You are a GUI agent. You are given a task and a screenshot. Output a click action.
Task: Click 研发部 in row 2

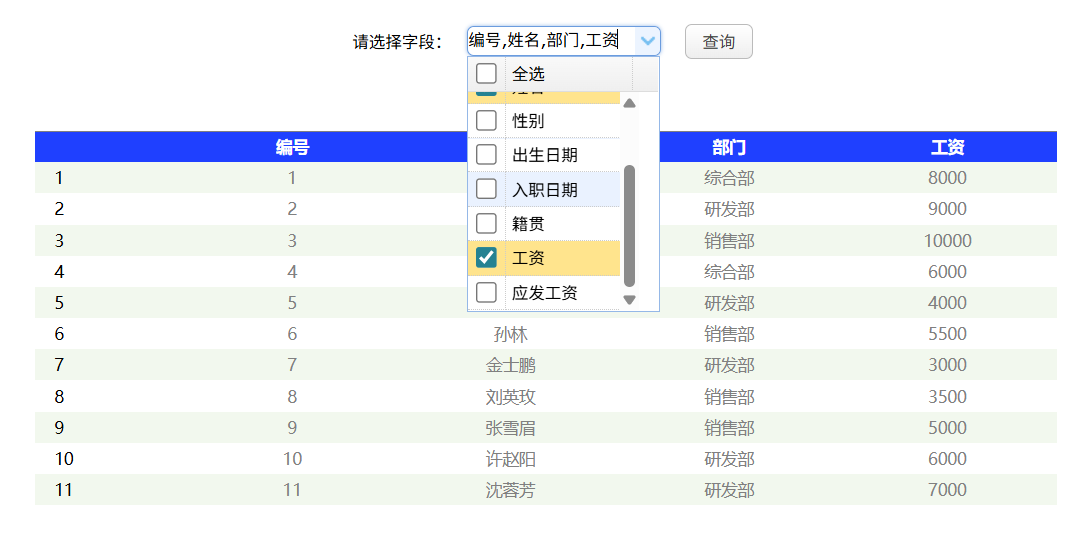point(729,209)
